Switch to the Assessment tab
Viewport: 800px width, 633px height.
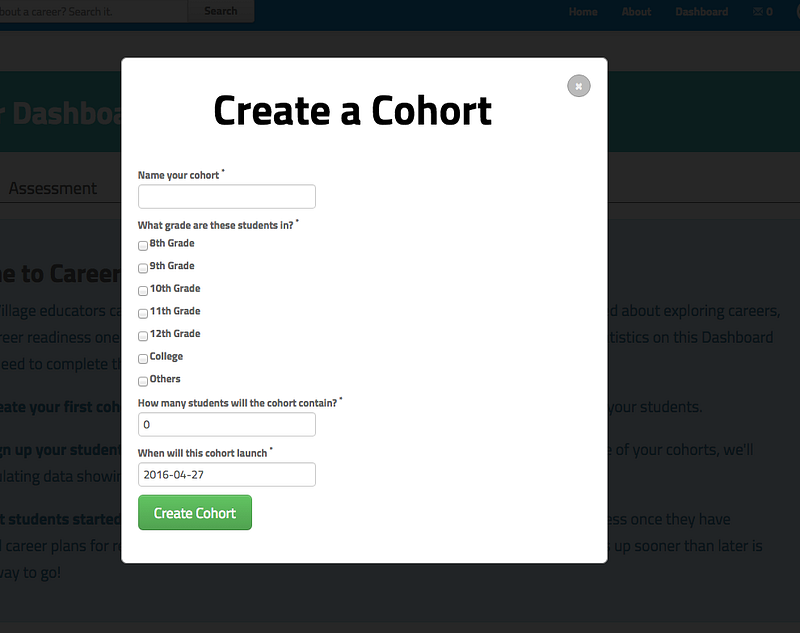53,188
